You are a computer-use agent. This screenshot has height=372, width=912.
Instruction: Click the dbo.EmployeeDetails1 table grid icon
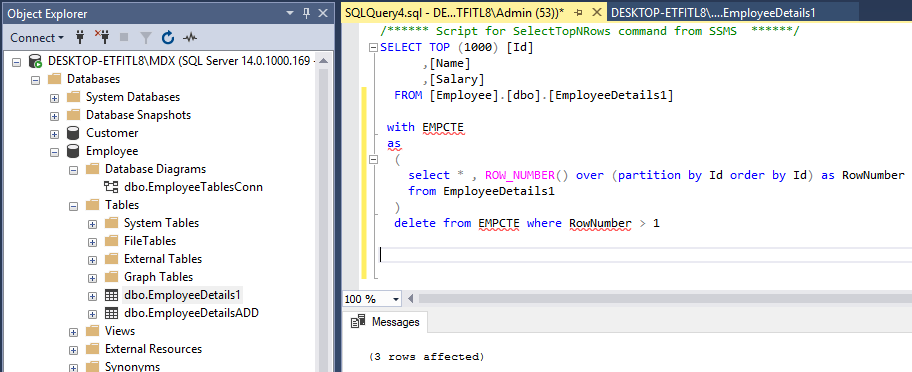[x=111, y=296]
